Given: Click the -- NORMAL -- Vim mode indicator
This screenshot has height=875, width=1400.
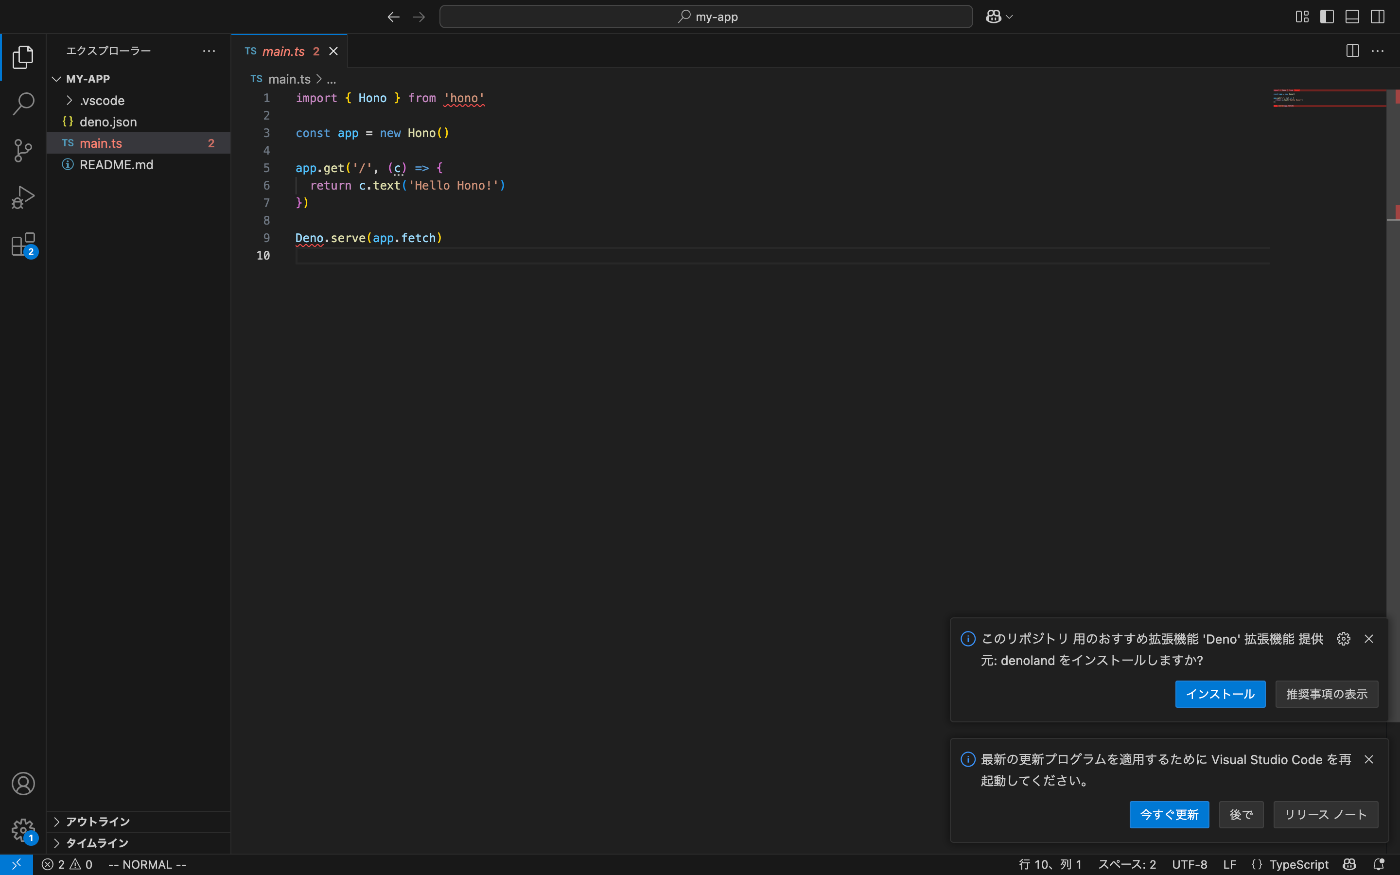Looking at the screenshot, I should (x=147, y=865).
